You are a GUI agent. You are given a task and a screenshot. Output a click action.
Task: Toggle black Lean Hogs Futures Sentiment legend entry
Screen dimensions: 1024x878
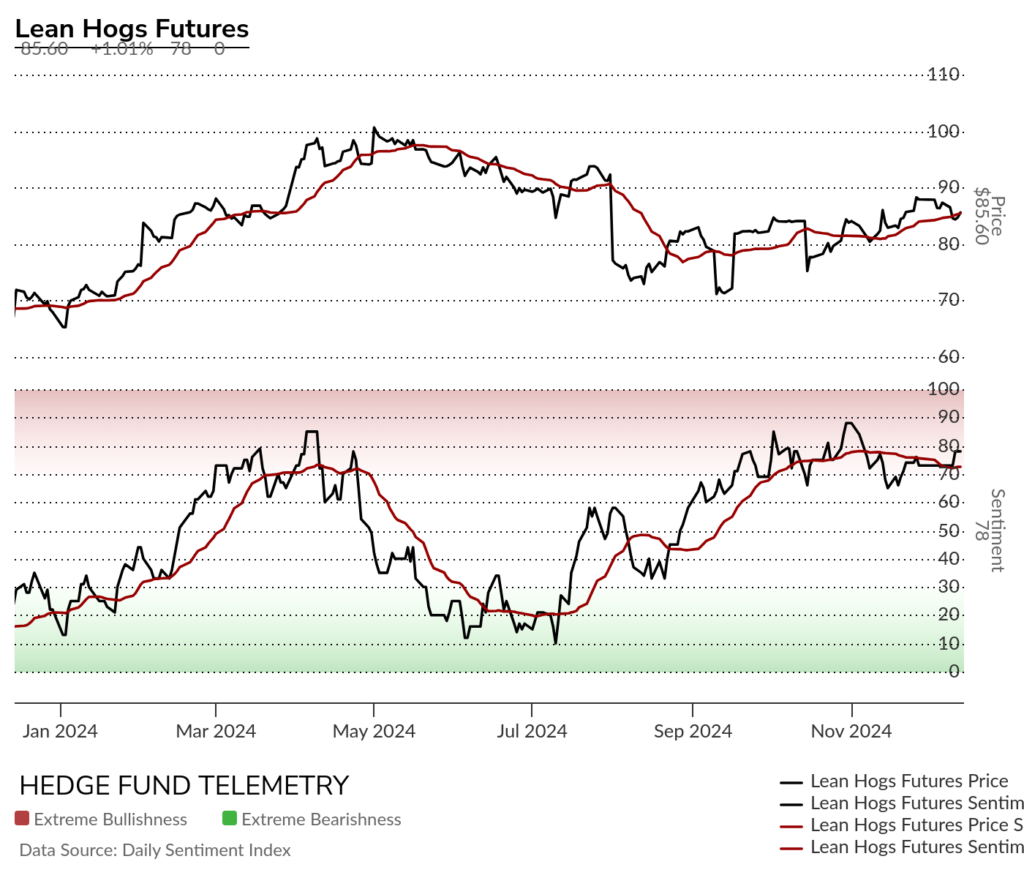point(901,803)
